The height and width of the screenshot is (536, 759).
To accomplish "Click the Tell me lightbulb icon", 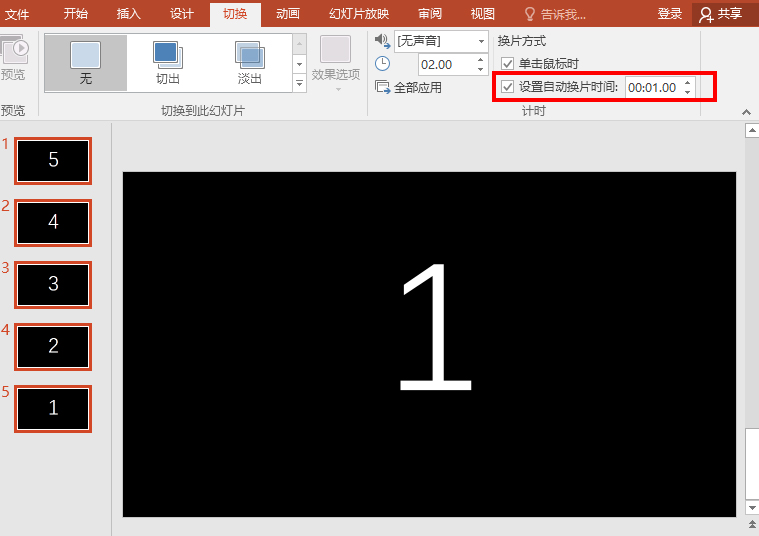I will coord(530,14).
